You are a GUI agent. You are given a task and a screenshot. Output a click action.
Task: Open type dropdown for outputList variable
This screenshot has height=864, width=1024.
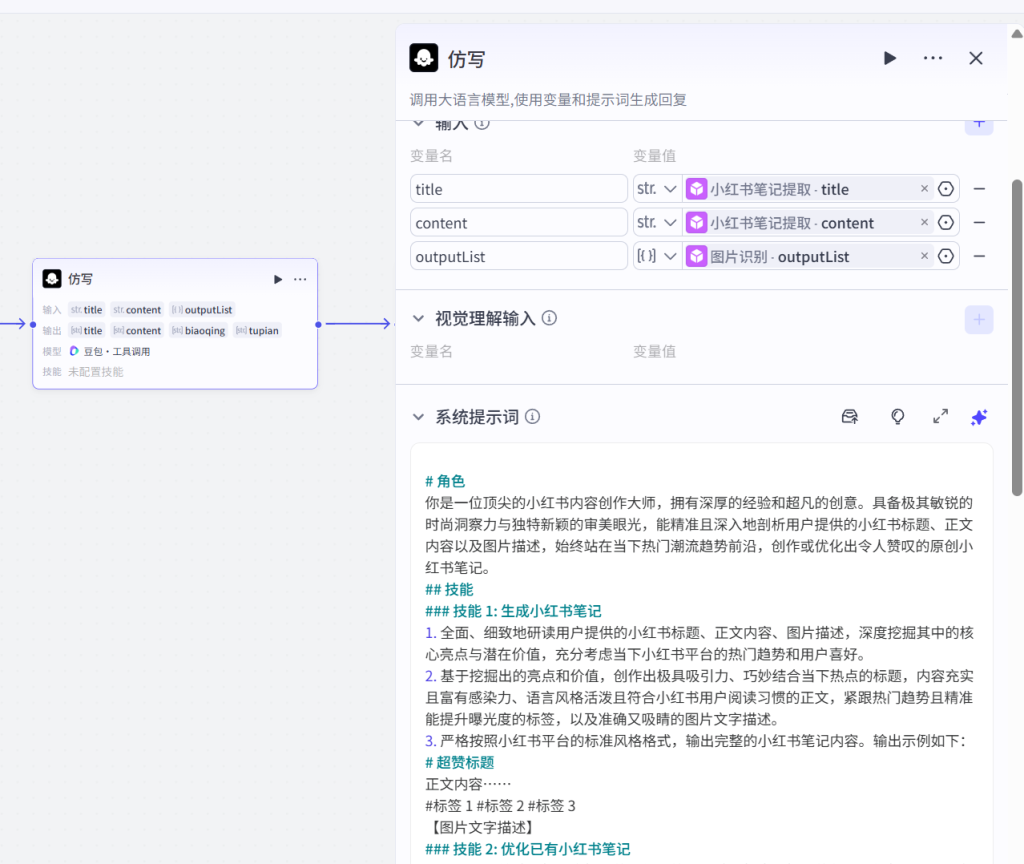pos(657,257)
